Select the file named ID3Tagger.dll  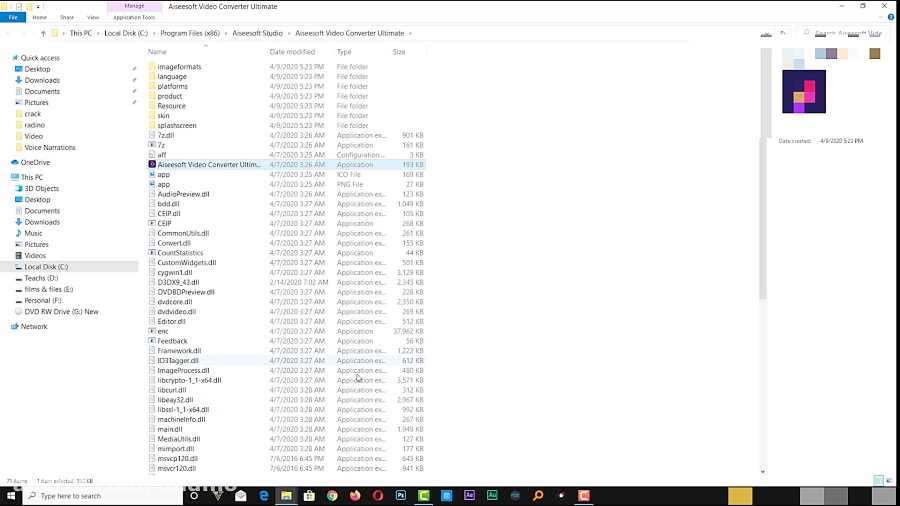178,361
